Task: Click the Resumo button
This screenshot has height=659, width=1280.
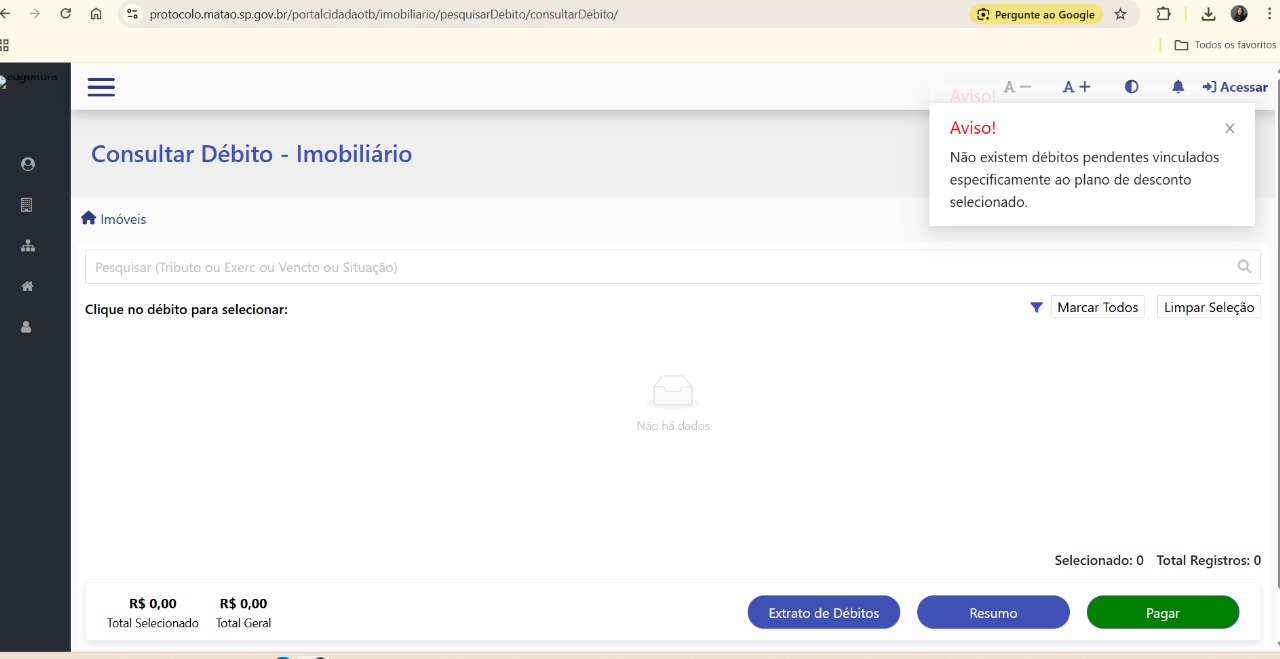Action: (993, 613)
